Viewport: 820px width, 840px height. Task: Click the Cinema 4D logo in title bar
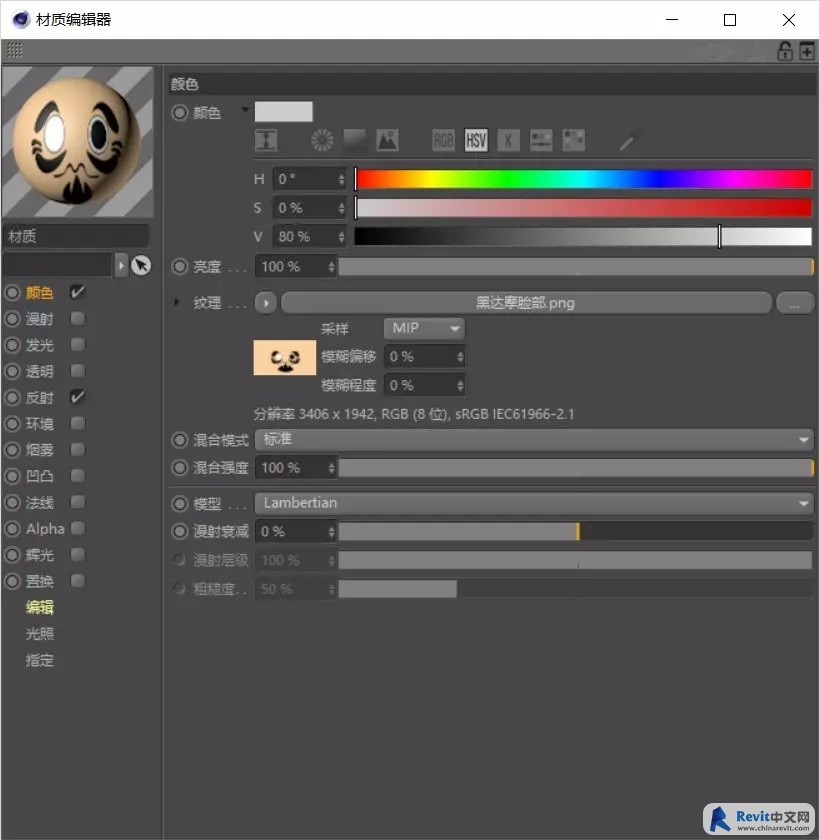[21, 20]
